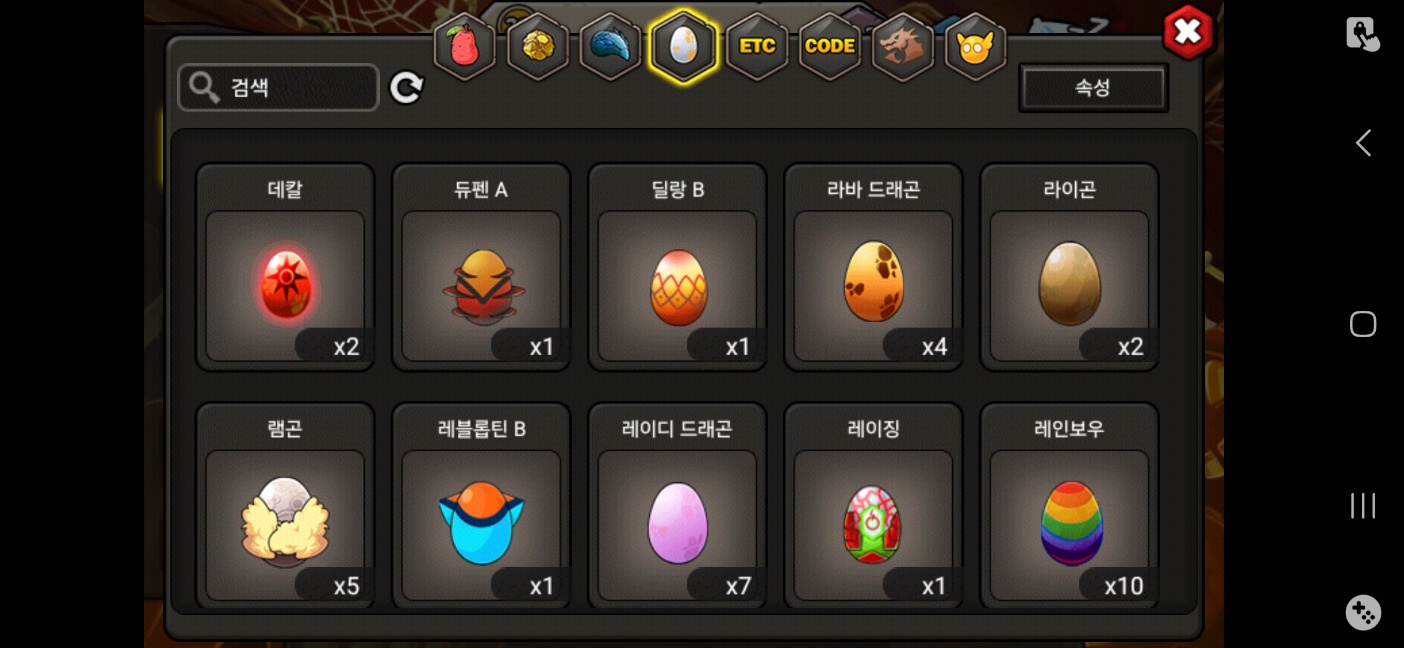Click the refresh arrow next to search
The width and height of the screenshot is (1404, 648).
(406, 88)
